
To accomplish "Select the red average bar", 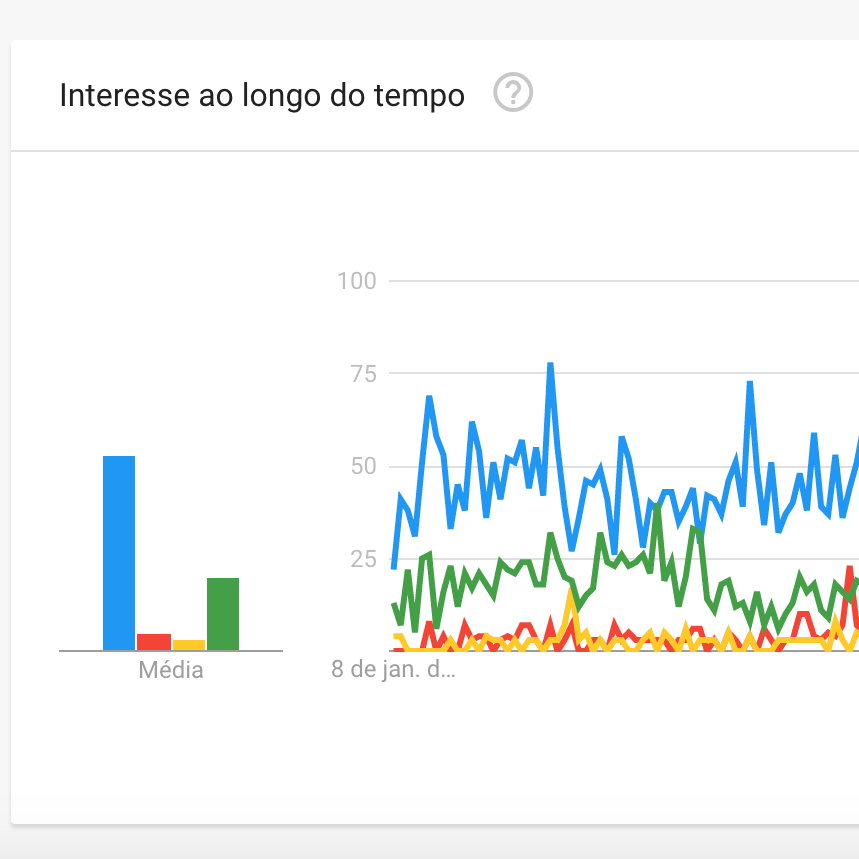I will tap(154, 641).
